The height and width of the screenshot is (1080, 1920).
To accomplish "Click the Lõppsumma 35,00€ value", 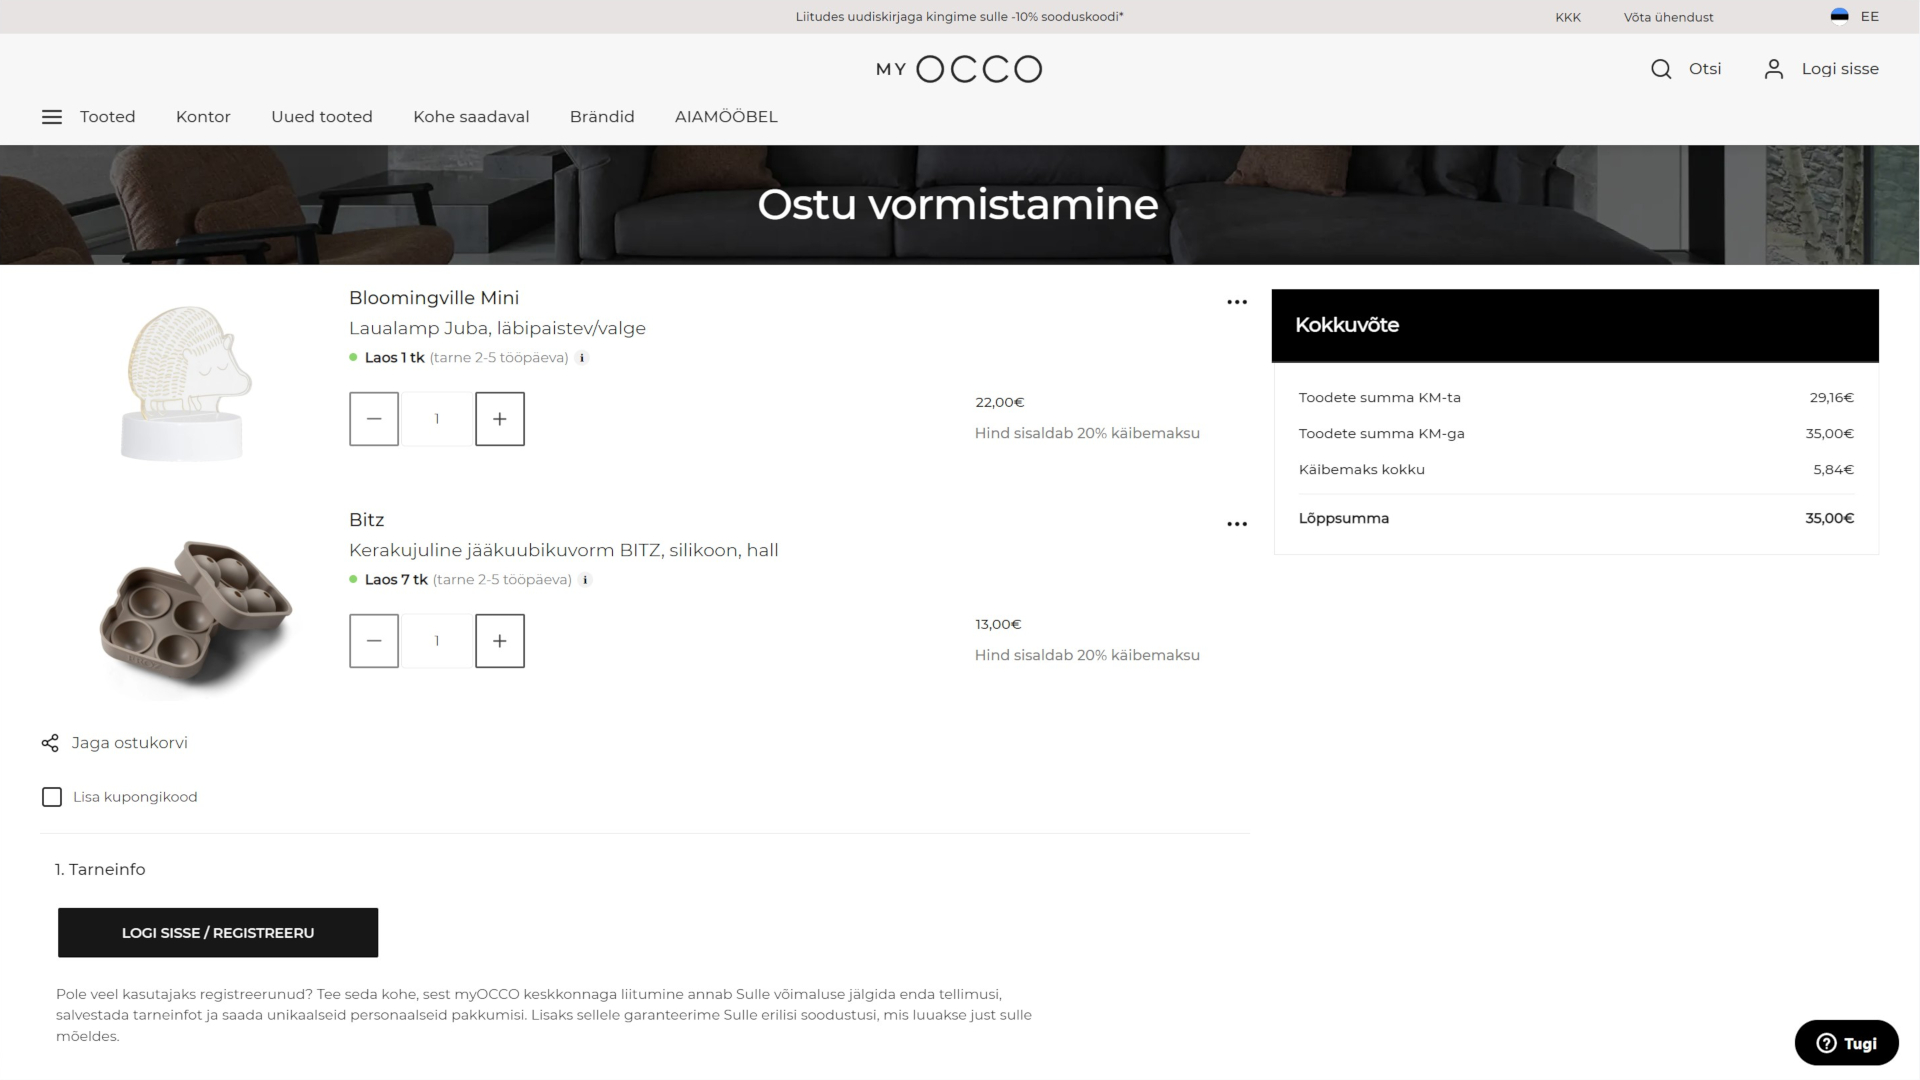I will coord(1829,518).
